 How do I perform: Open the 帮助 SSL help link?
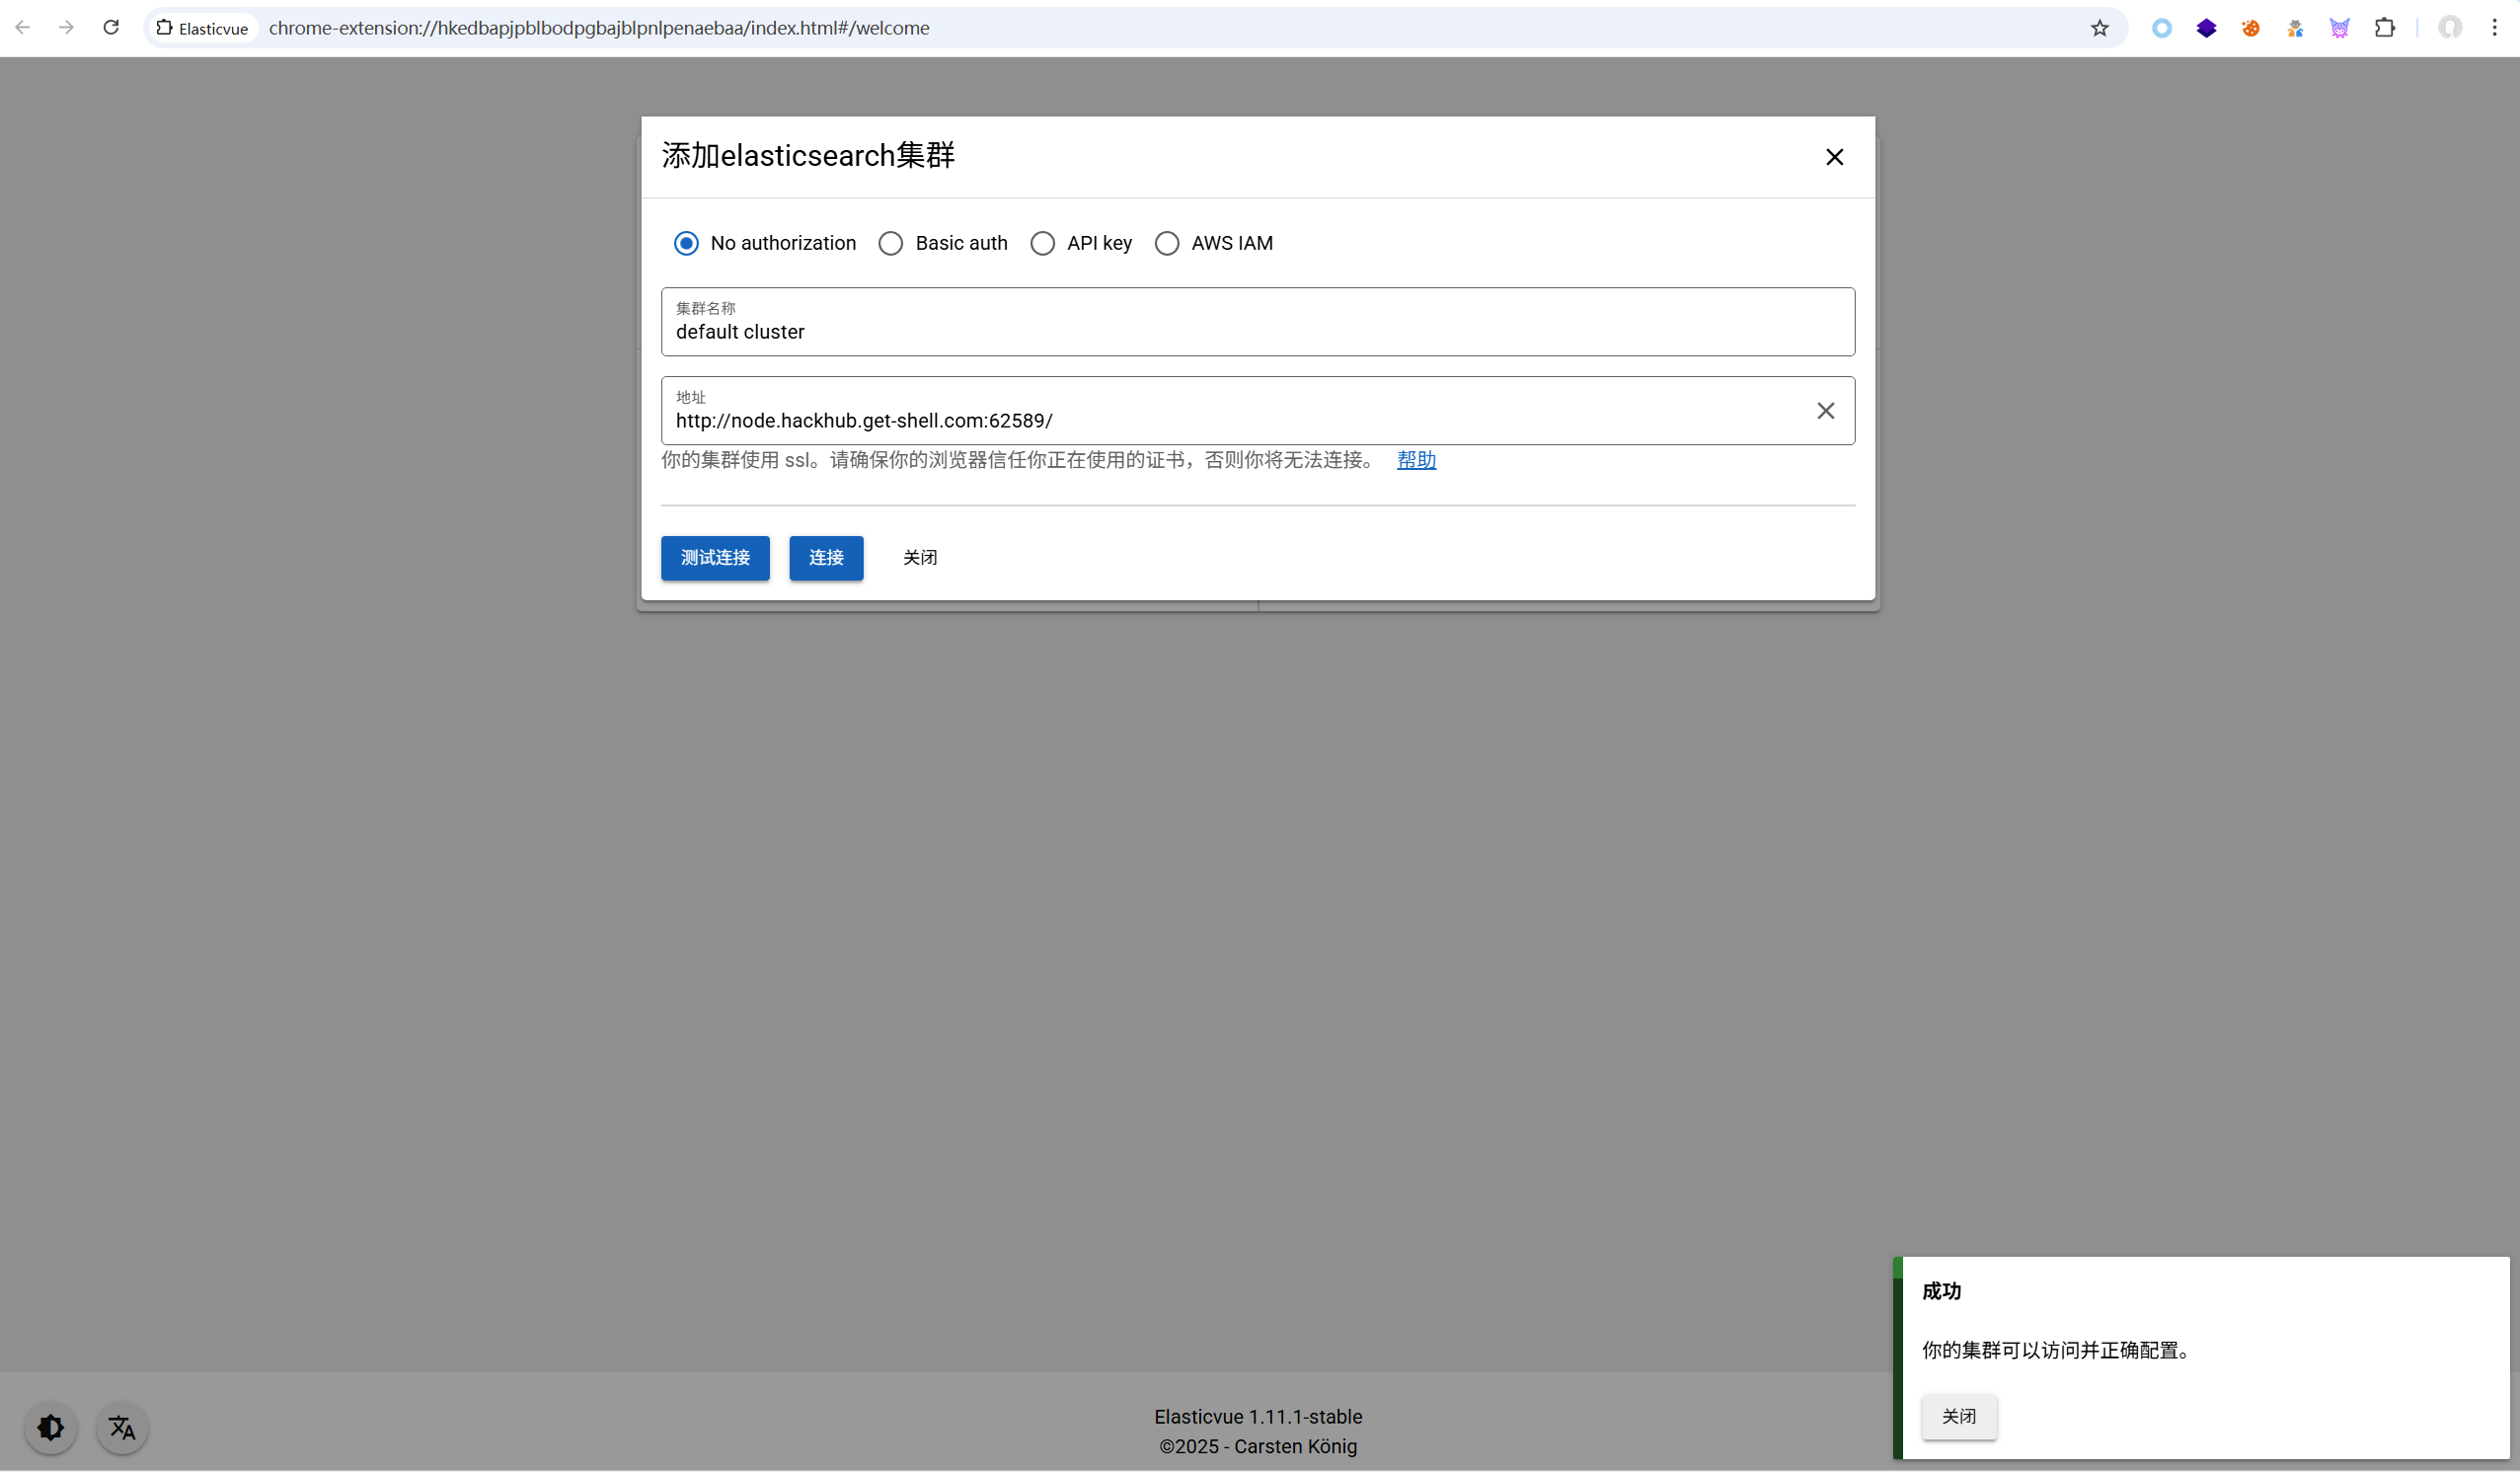(1415, 460)
